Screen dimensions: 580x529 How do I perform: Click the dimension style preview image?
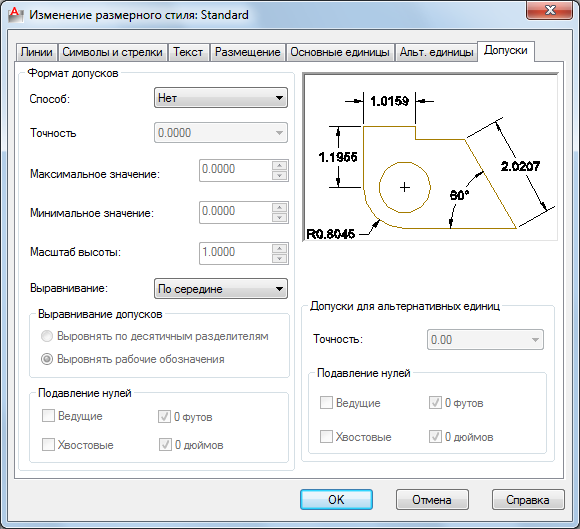click(x=430, y=157)
